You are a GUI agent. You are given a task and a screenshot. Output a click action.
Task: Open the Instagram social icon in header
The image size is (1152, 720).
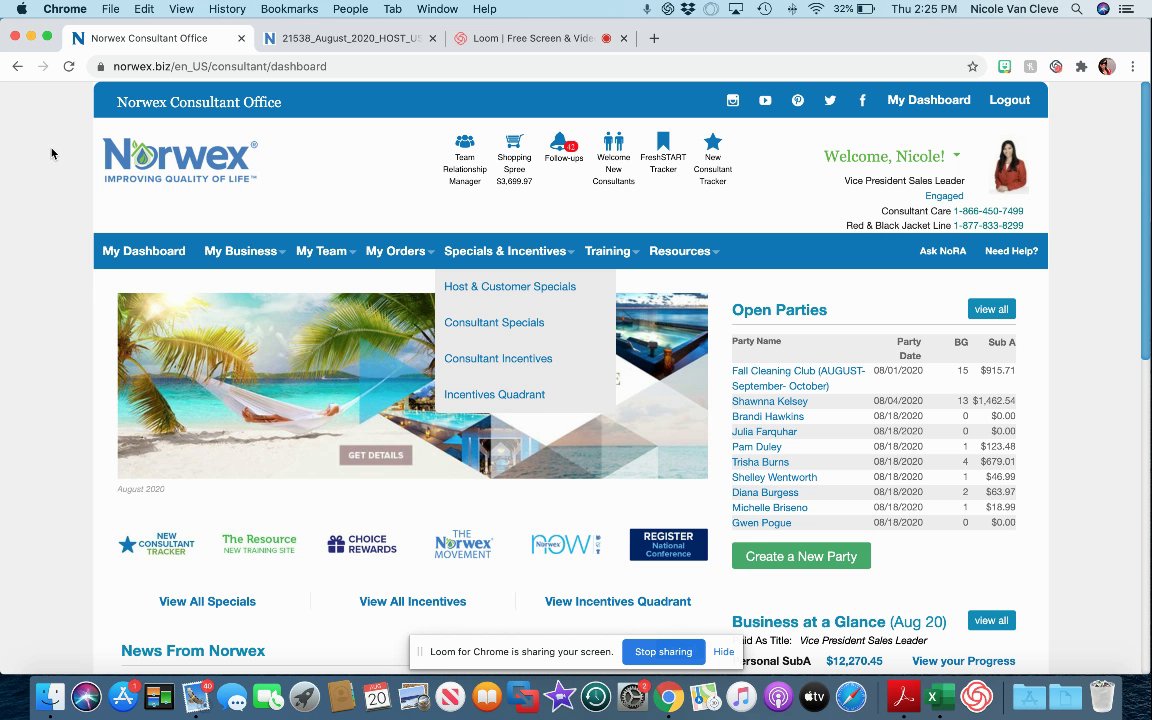(x=732, y=101)
